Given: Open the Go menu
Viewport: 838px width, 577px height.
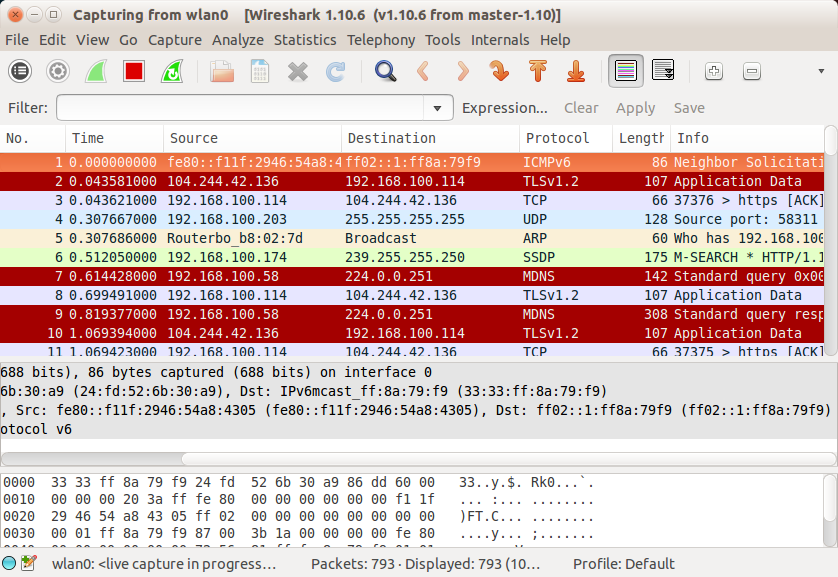Looking at the screenshot, I should [128, 40].
